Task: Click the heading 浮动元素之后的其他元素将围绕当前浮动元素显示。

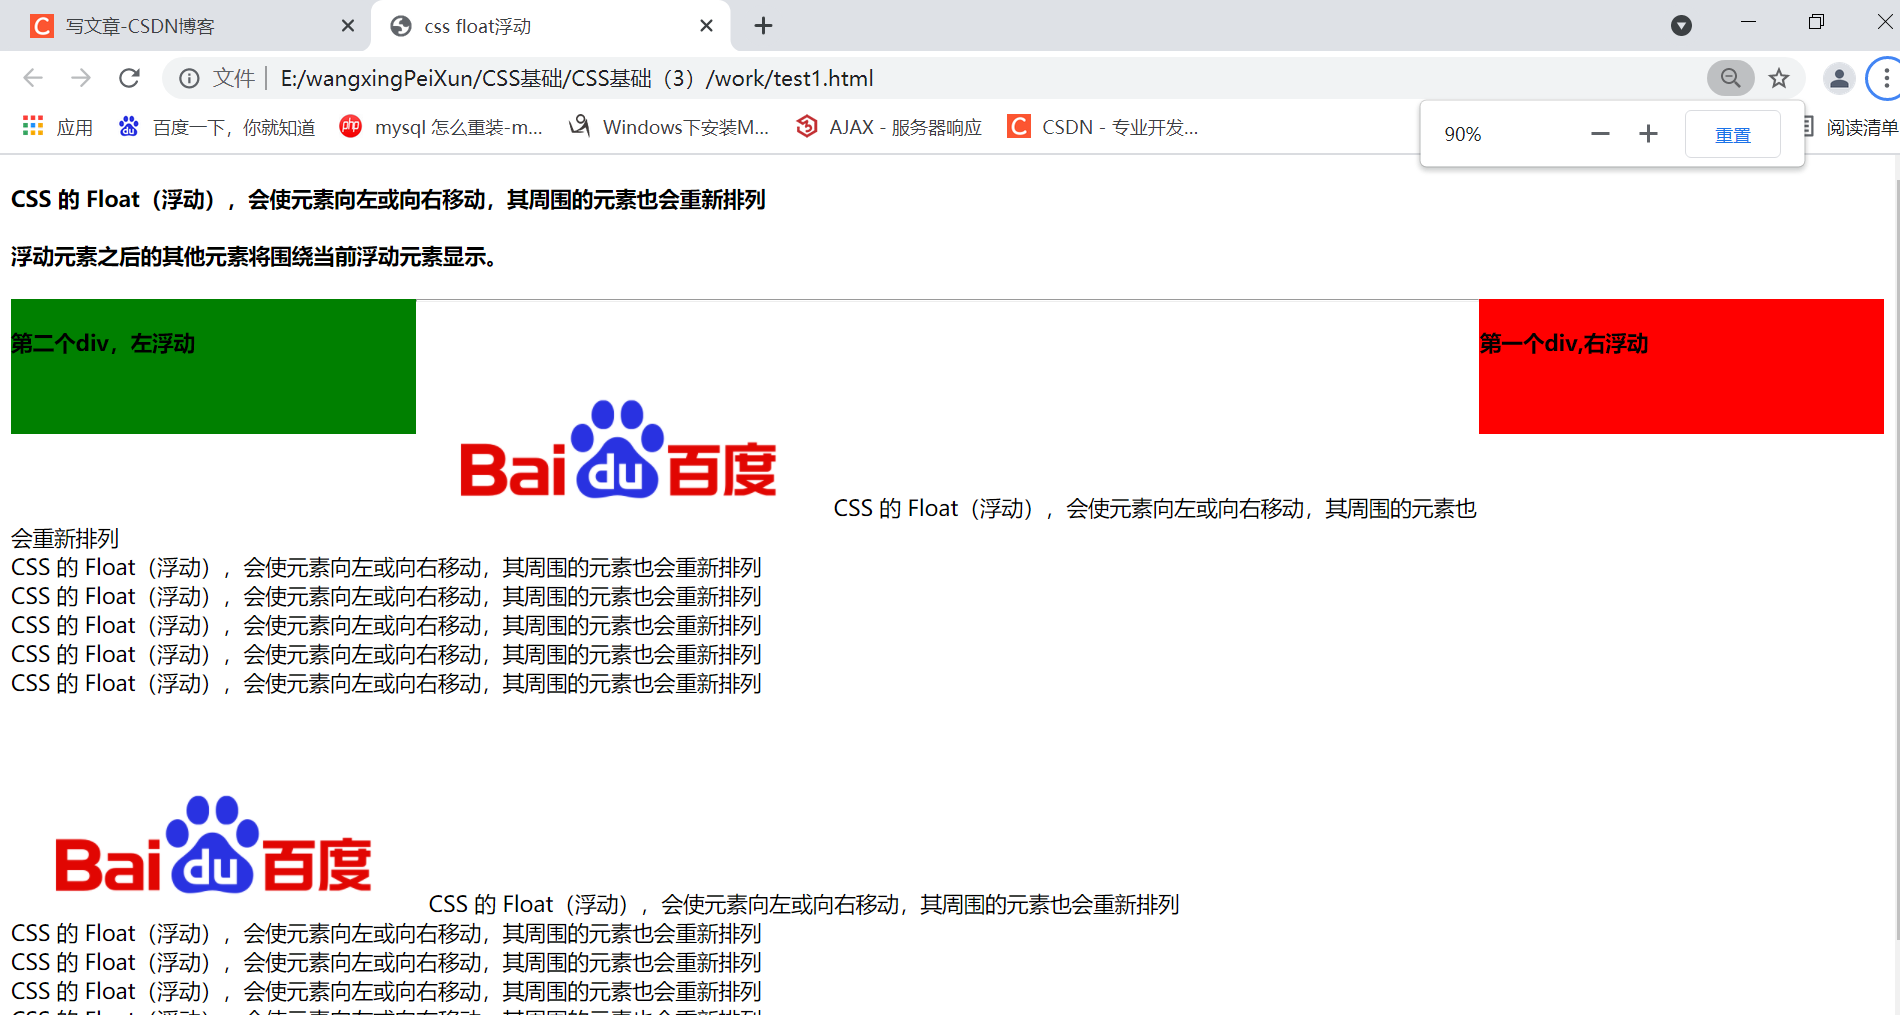Action: pyautogui.click(x=255, y=257)
